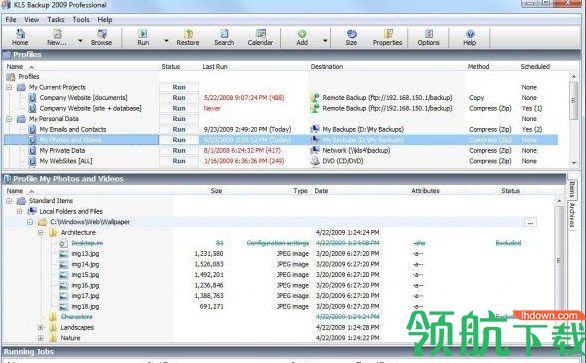Open the Add button dropdown arrow
Screen dimensions: 586x363
click(x=325, y=40)
